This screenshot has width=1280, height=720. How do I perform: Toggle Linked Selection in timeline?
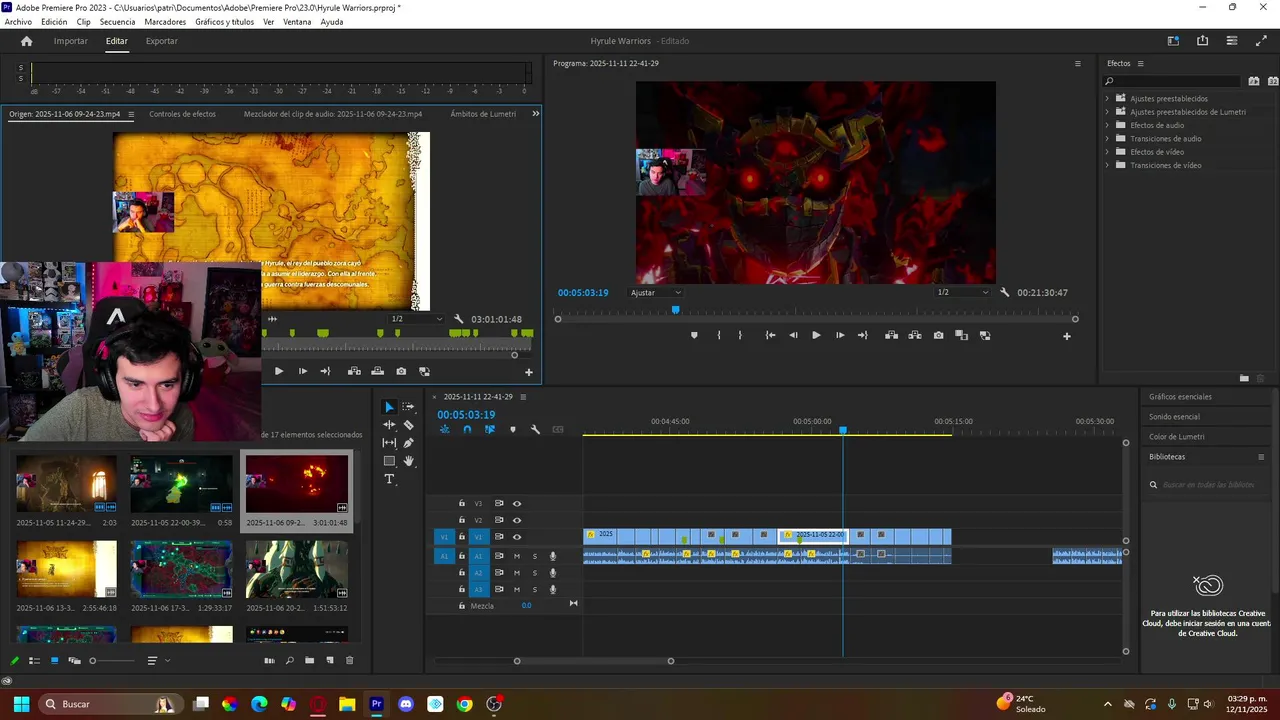pos(490,430)
